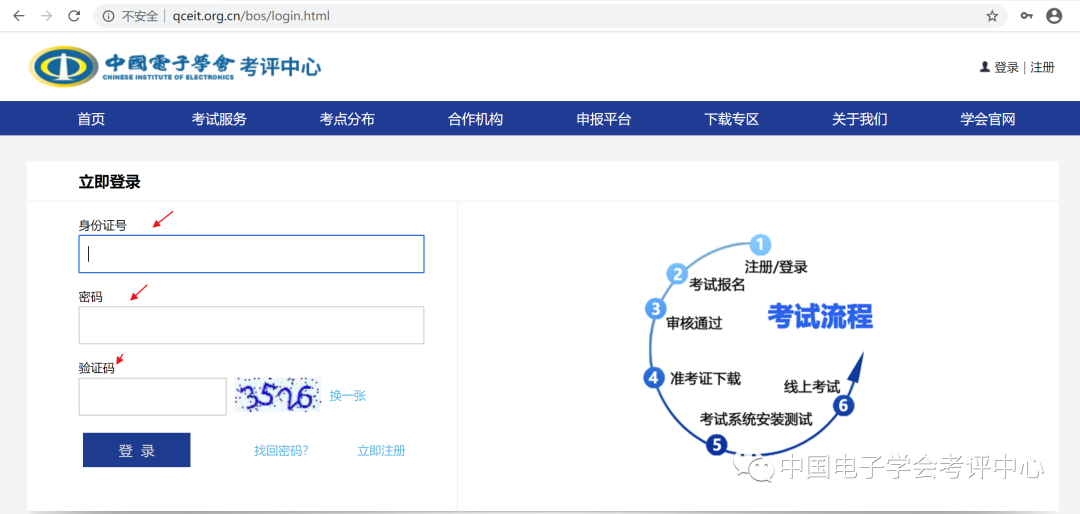Open the site info icon beside 不安全

tap(108, 16)
